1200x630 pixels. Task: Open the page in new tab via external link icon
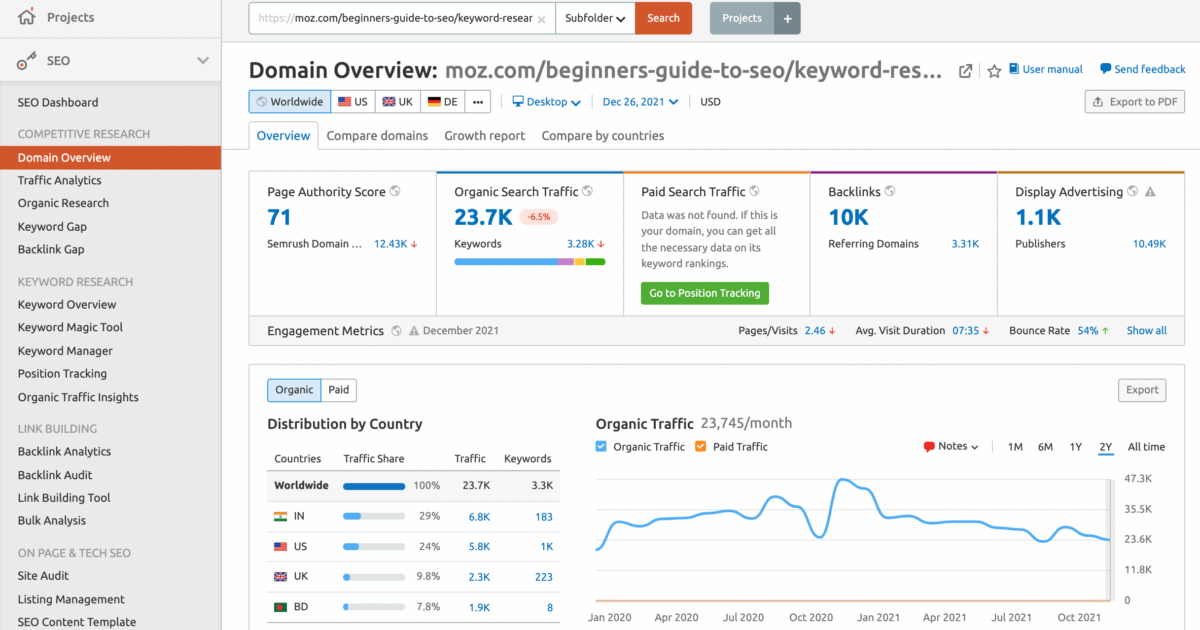tap(964, 71)
